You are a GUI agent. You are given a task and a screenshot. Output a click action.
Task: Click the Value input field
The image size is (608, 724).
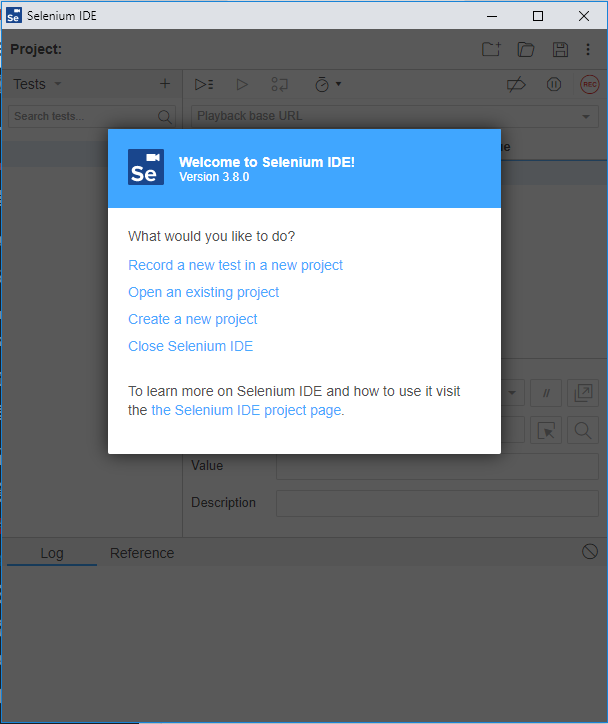[437, 466]
